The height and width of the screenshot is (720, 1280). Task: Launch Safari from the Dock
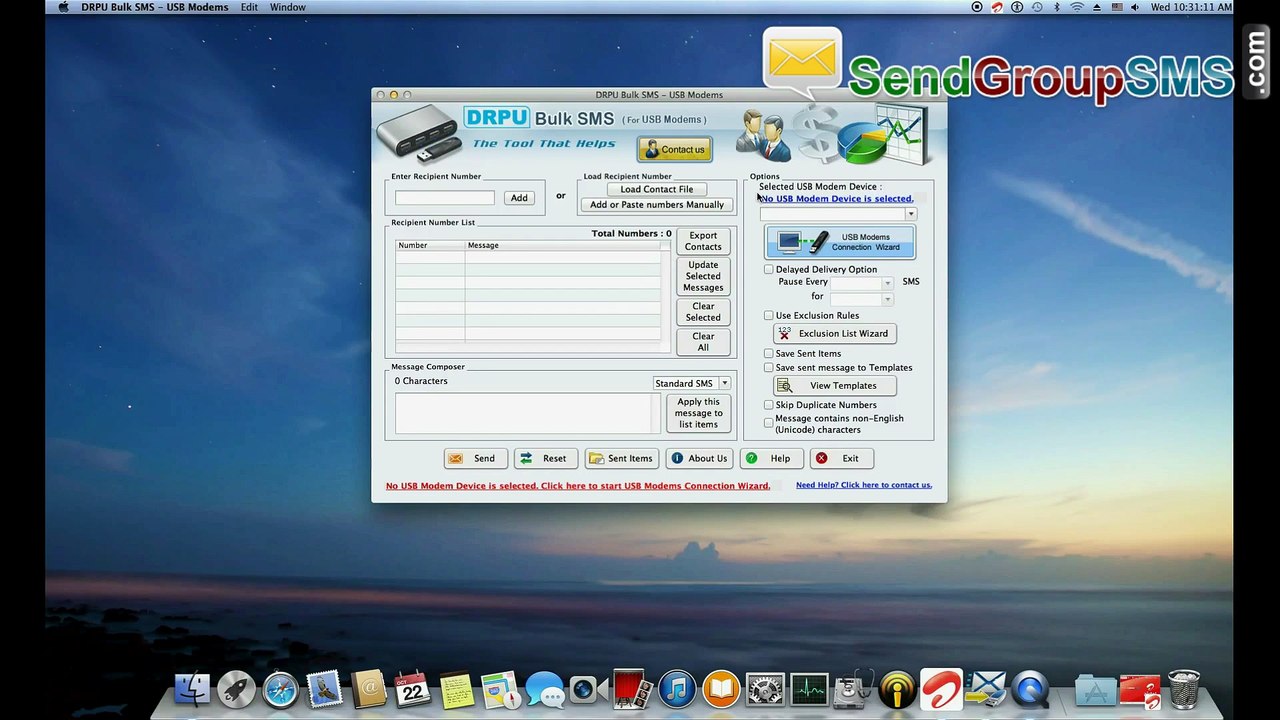(280, 690)
